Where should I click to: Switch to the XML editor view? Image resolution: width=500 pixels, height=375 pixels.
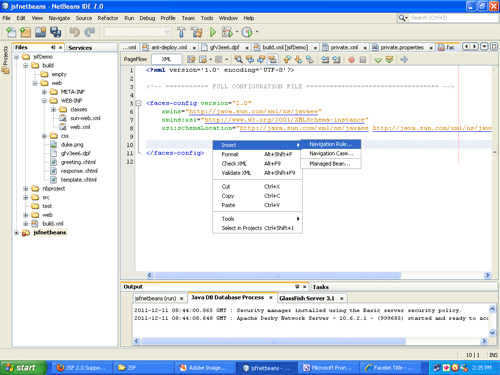[x=166, y=59]
